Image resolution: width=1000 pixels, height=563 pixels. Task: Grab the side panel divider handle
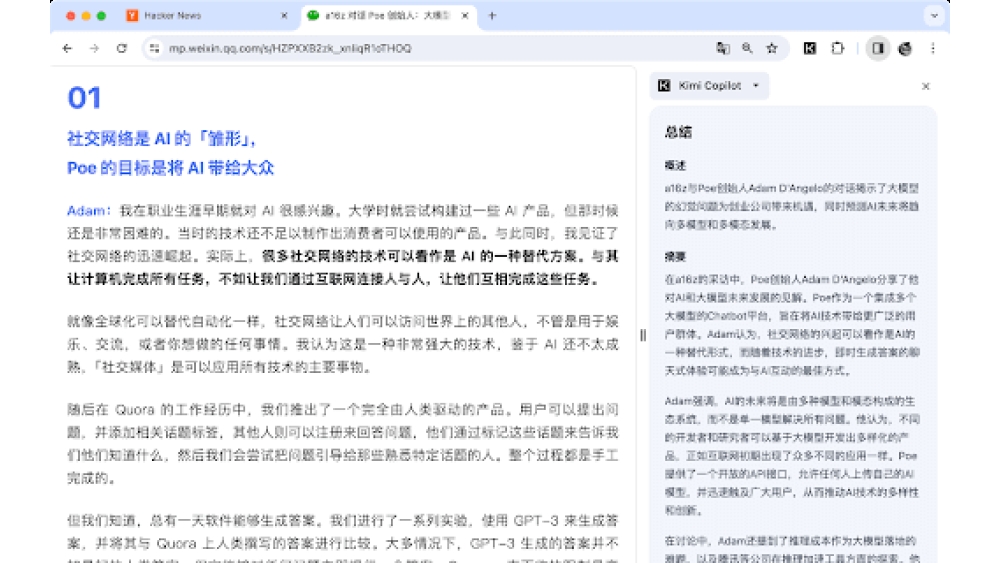pos(643,335)
